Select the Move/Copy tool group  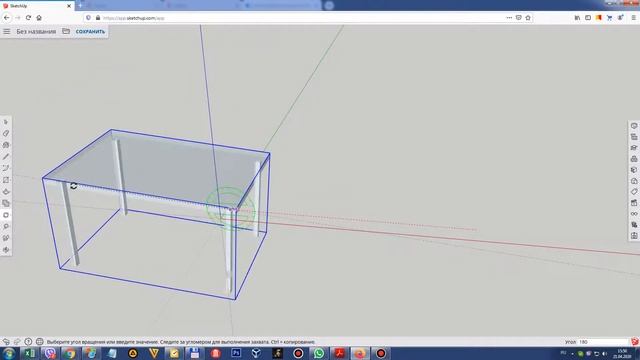coord(6,203)
